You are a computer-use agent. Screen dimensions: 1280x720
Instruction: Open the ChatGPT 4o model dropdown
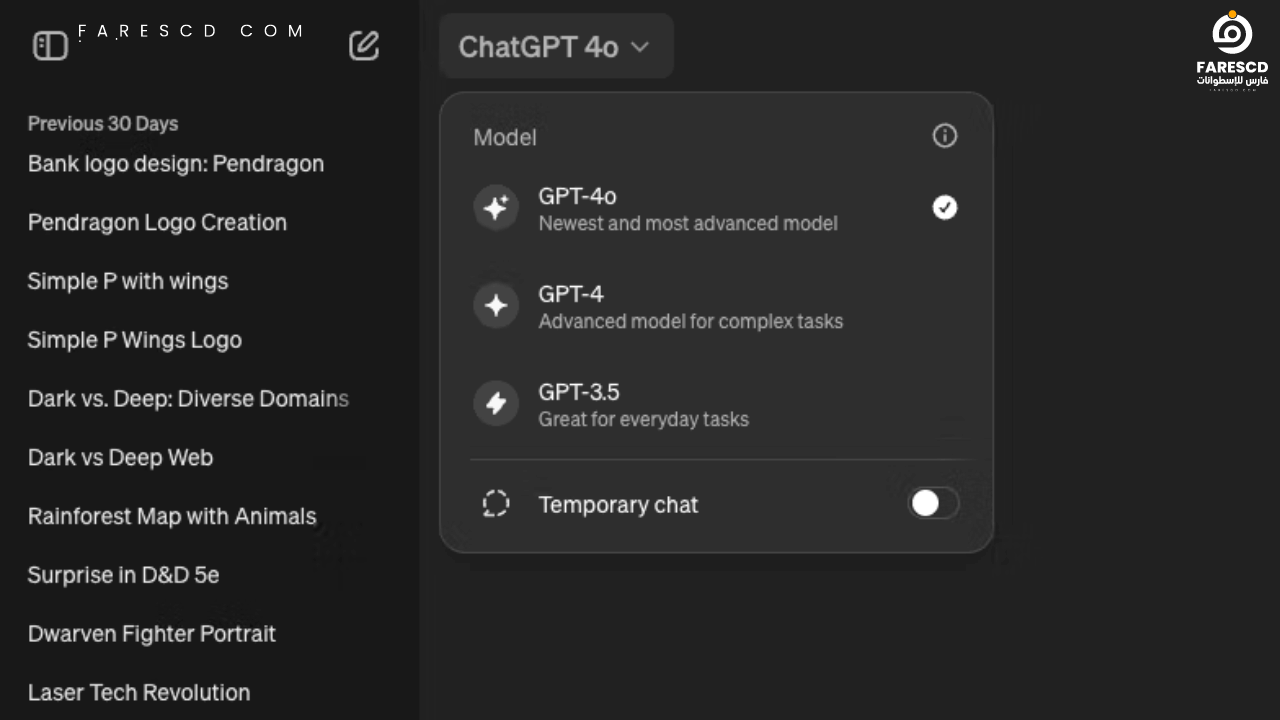coord(555,46)
